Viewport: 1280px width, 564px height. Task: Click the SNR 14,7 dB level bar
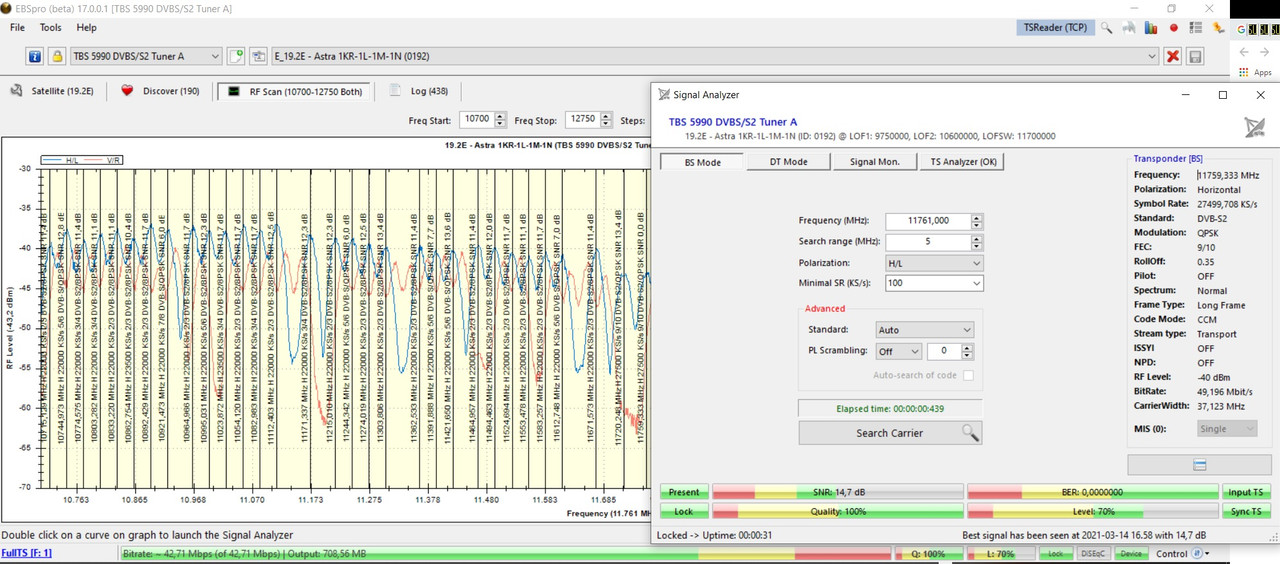tap(838, 492)
